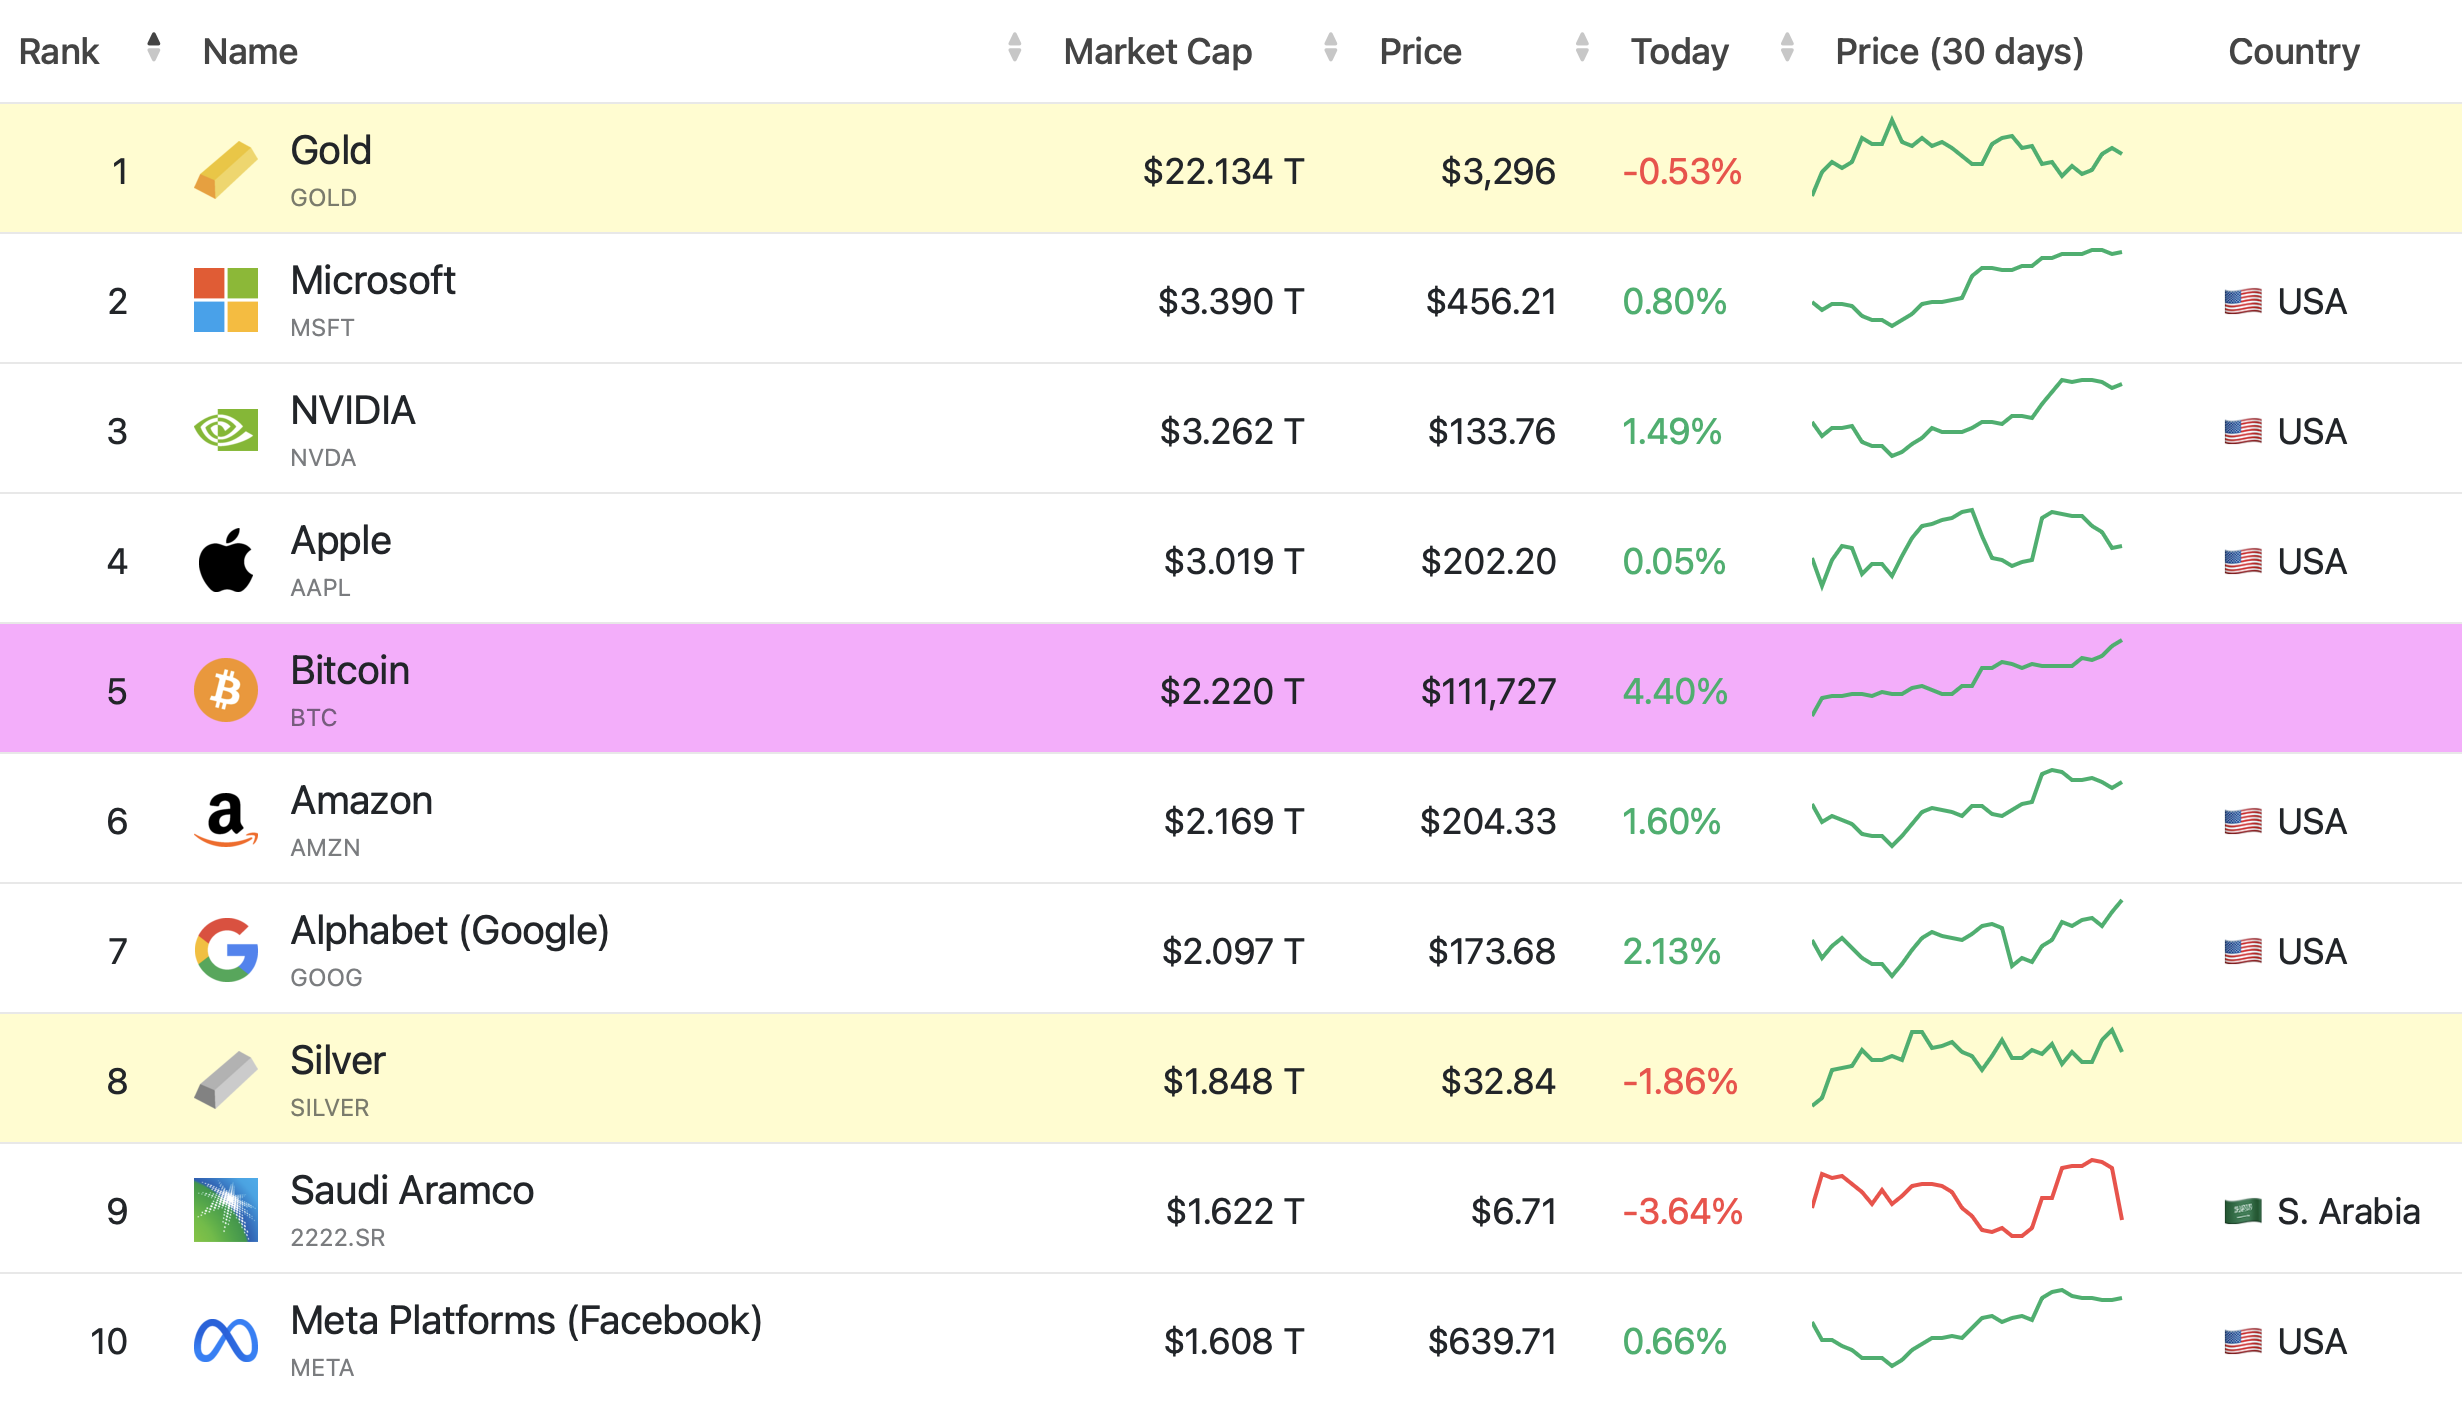Click the 2222.SR ticker text
The width and height of the screenshot is (2462, 1402).
337,1238
